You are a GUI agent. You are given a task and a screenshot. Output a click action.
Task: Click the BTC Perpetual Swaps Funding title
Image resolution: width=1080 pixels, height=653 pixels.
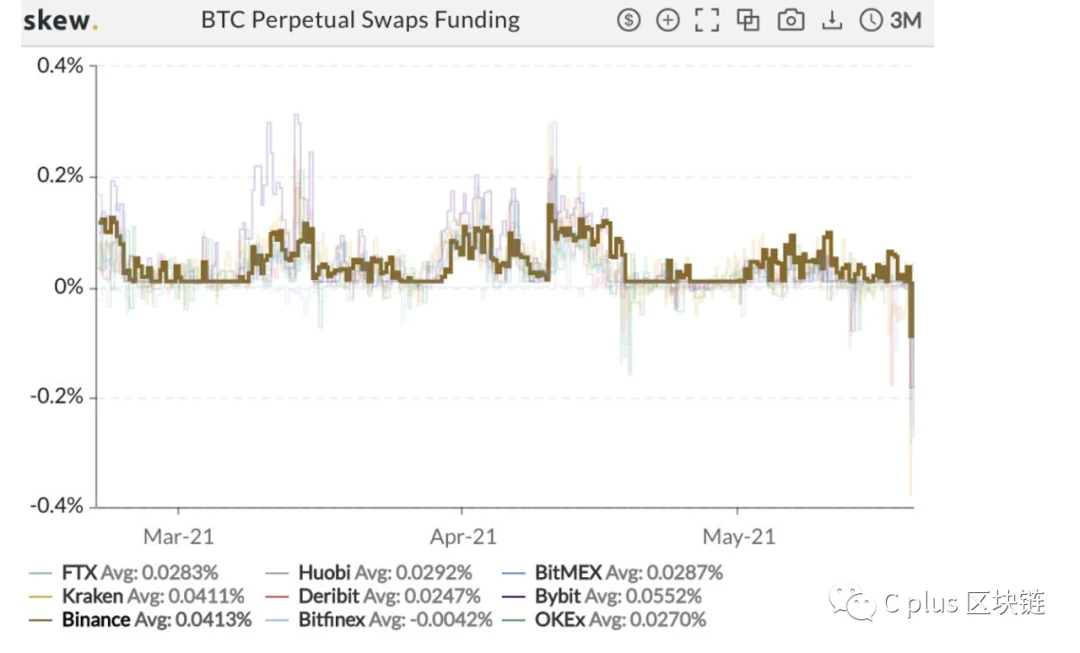click(360, 20)
